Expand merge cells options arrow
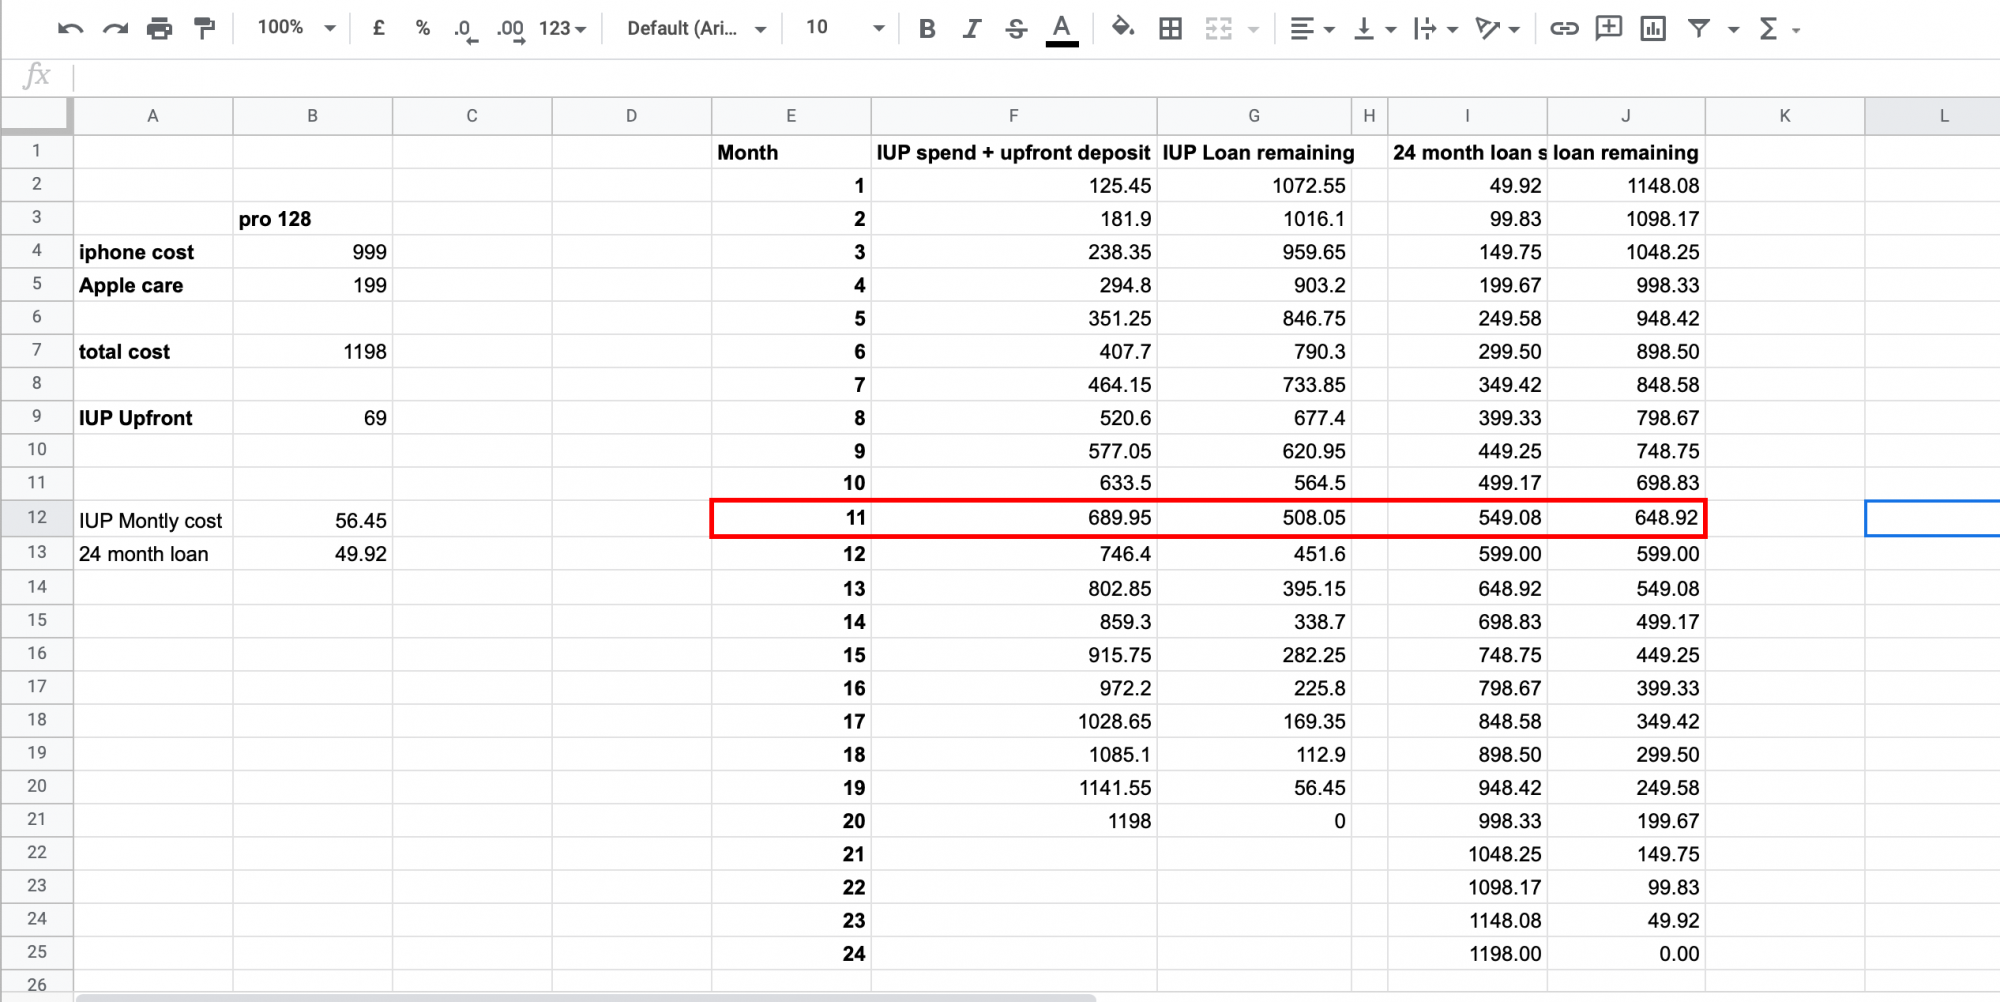 coord(1254,30)
